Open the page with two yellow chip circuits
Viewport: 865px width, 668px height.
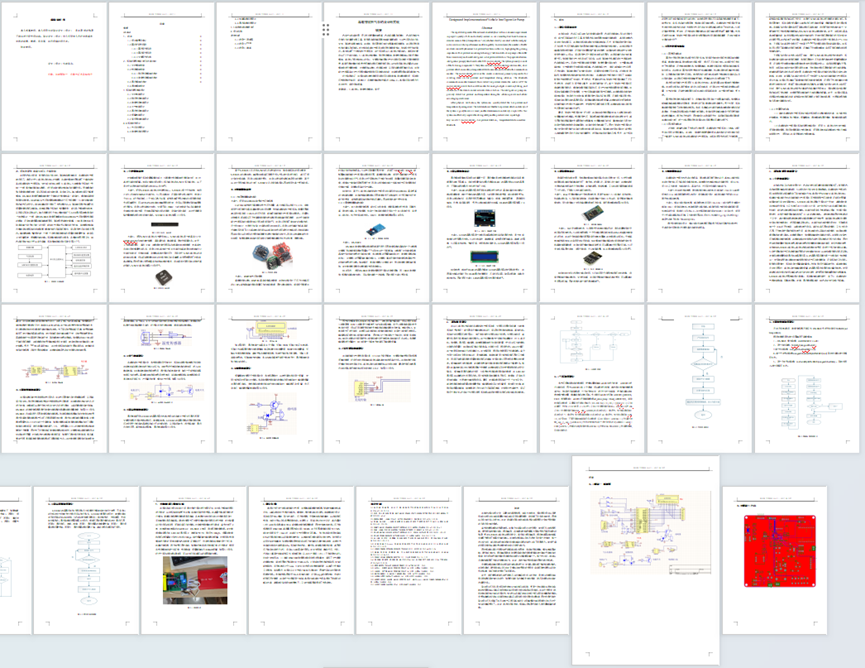[x=54, y=379]
